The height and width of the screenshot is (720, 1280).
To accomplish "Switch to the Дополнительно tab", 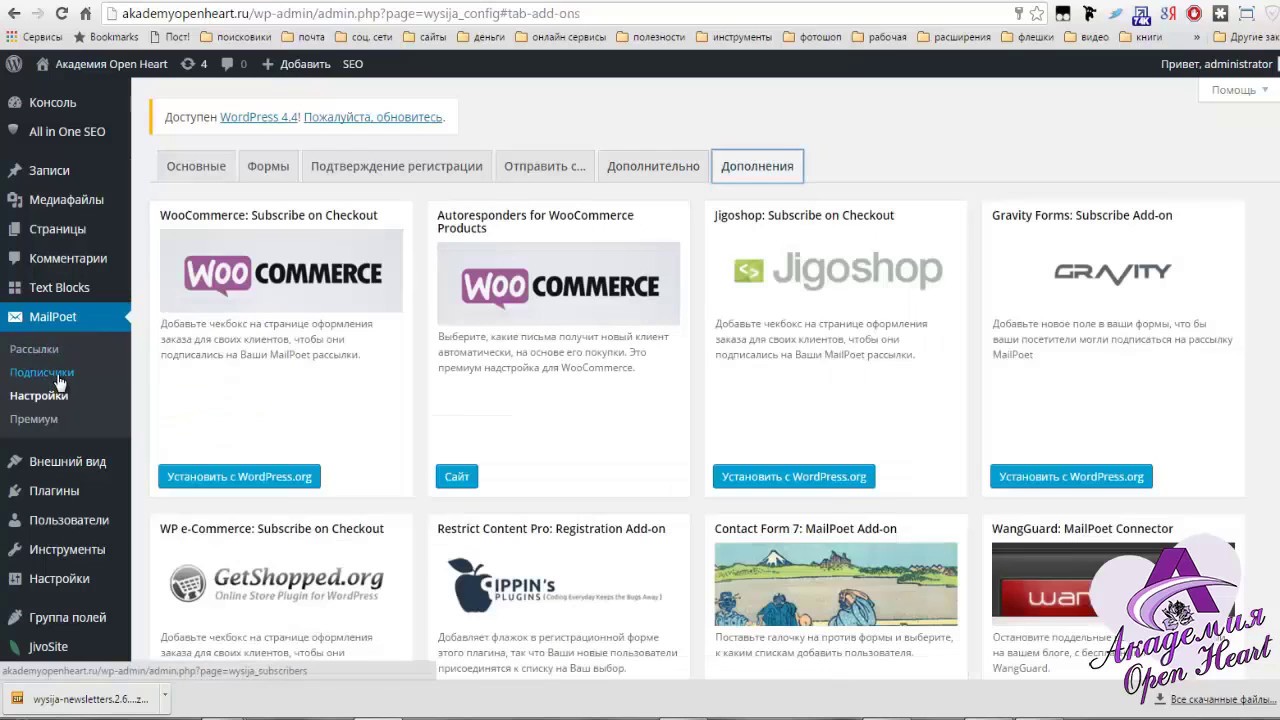I will coord(653,166).
